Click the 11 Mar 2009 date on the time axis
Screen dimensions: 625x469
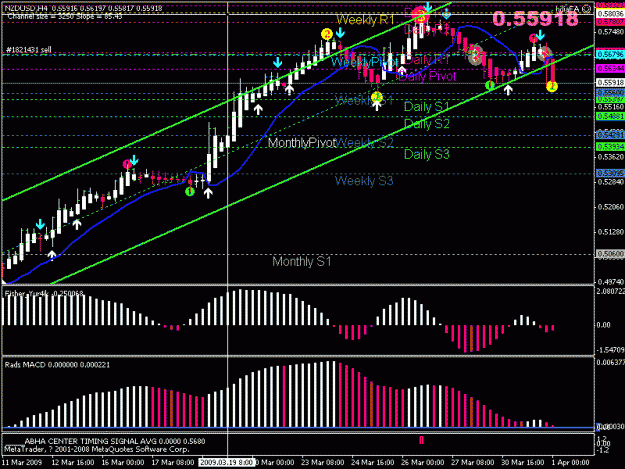point(22,462)
